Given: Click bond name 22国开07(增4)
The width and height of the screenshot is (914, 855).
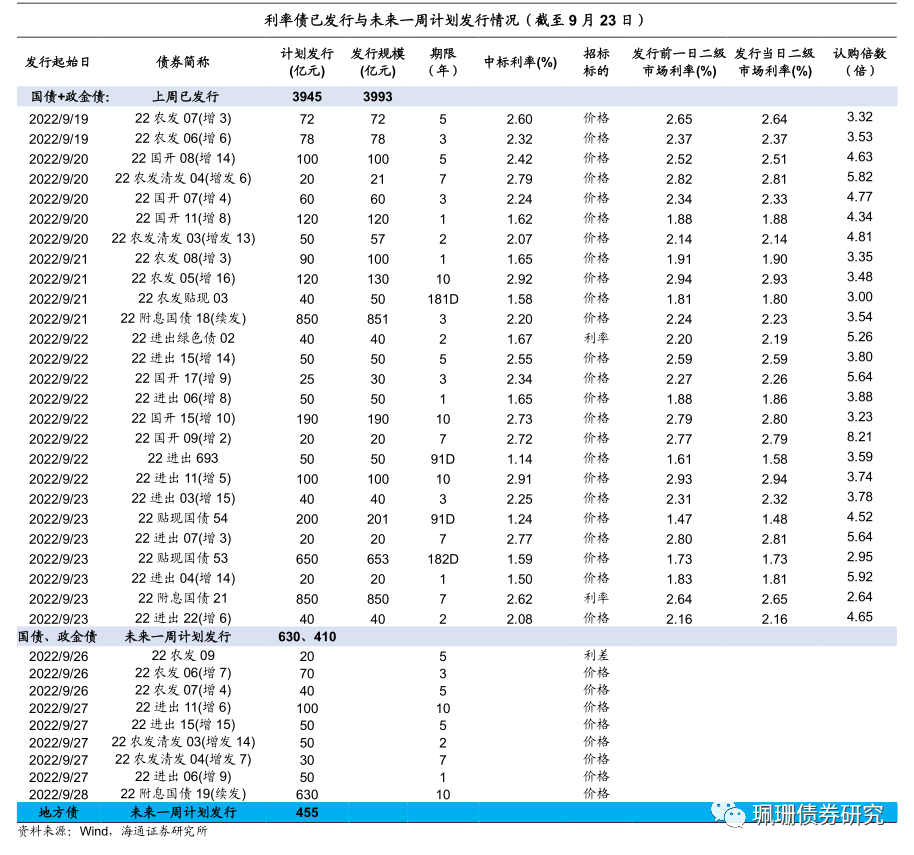Looking at the screenshot, I should (x=183, y=198).
